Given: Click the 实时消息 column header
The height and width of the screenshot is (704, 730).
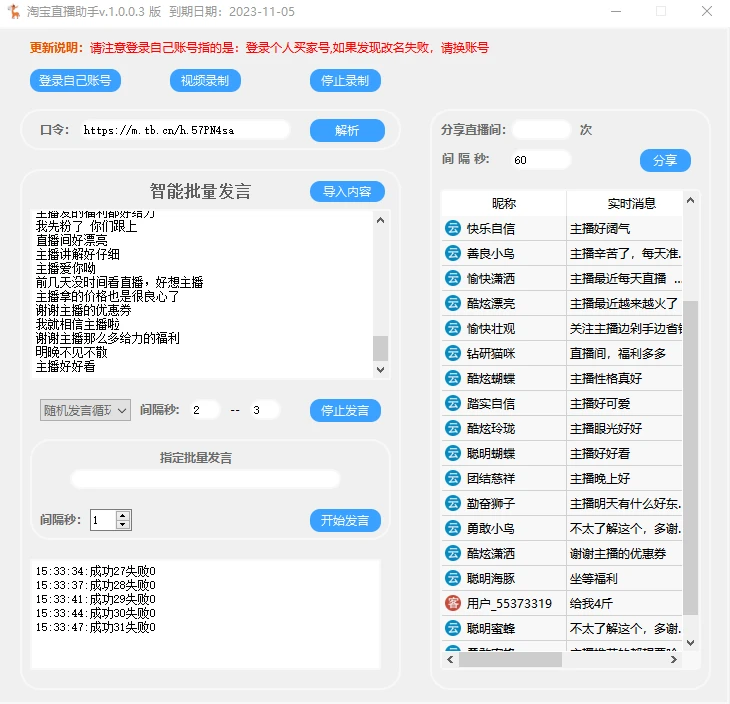Looking at the screenshot, I should (625, 203).
